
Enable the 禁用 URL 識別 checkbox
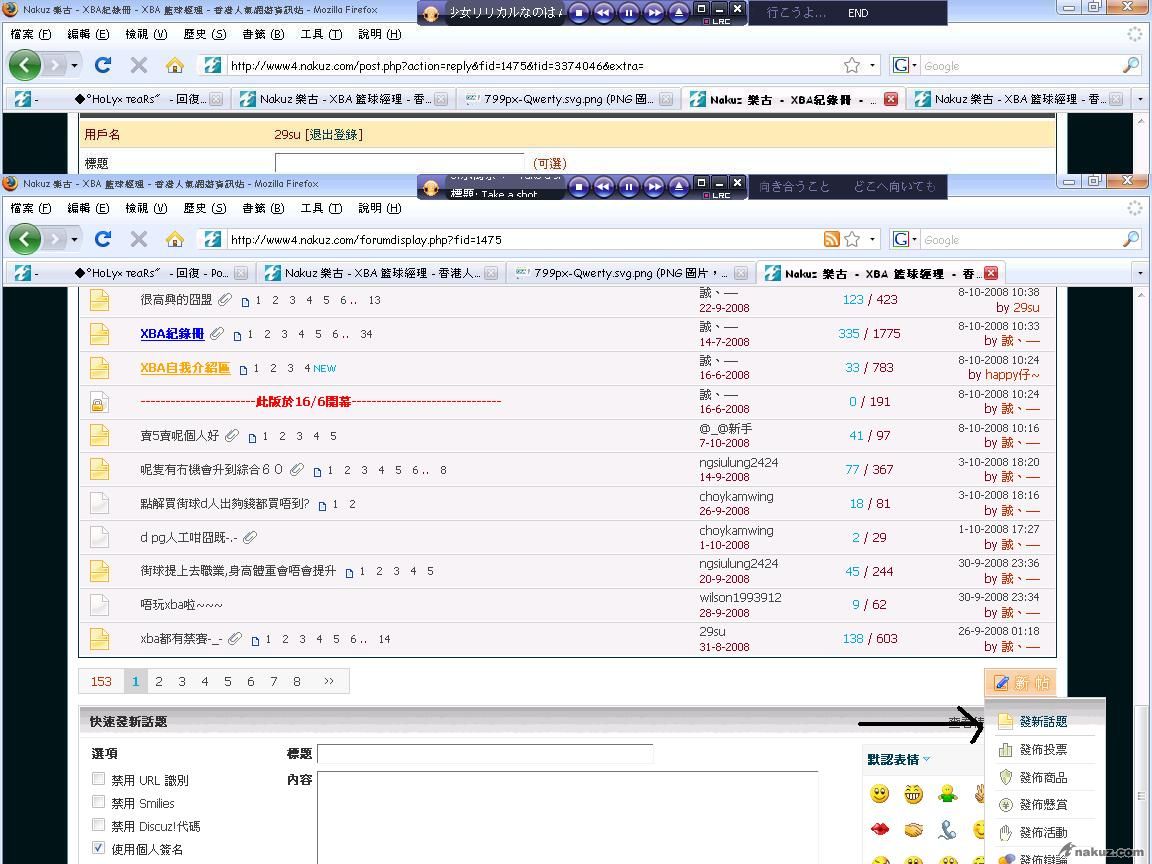pos(98,779)
